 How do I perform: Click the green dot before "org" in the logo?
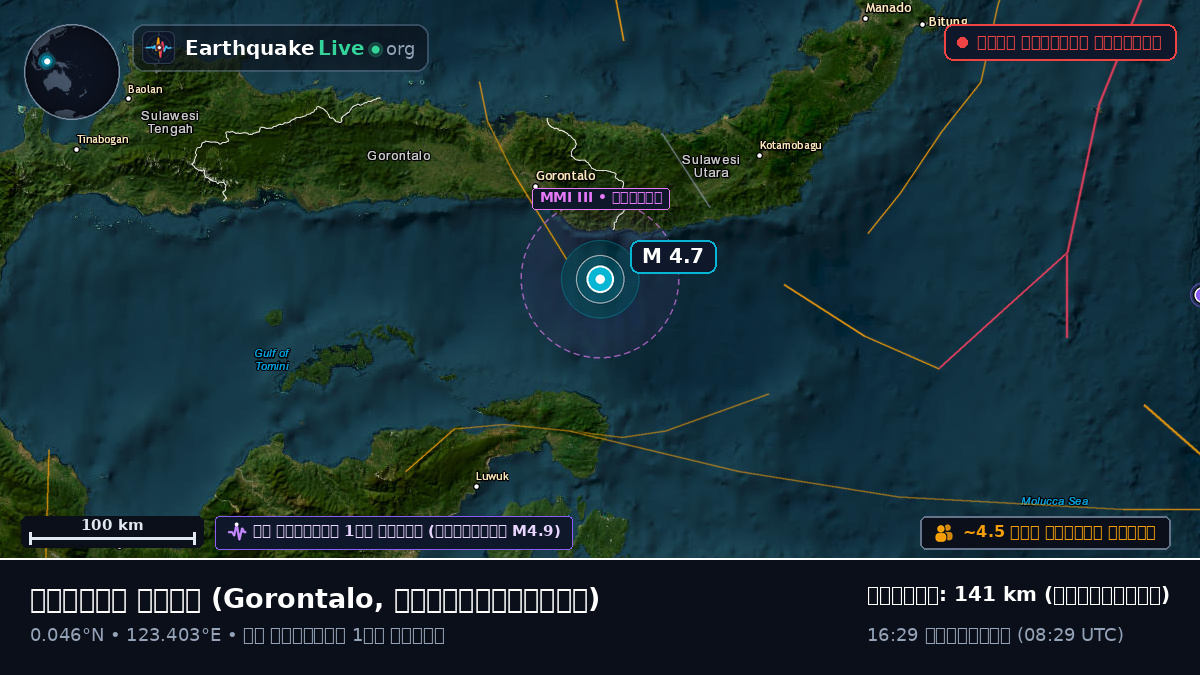pyautogui.click(x=375, y=49)
